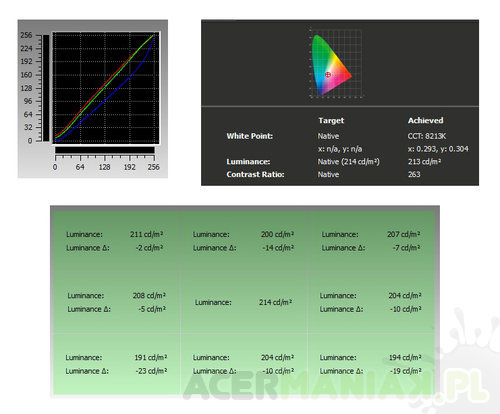Select the bottom-center 204 cd/m² uniformity cell
This screenshot has height=414, width=500.
[244, 364]
